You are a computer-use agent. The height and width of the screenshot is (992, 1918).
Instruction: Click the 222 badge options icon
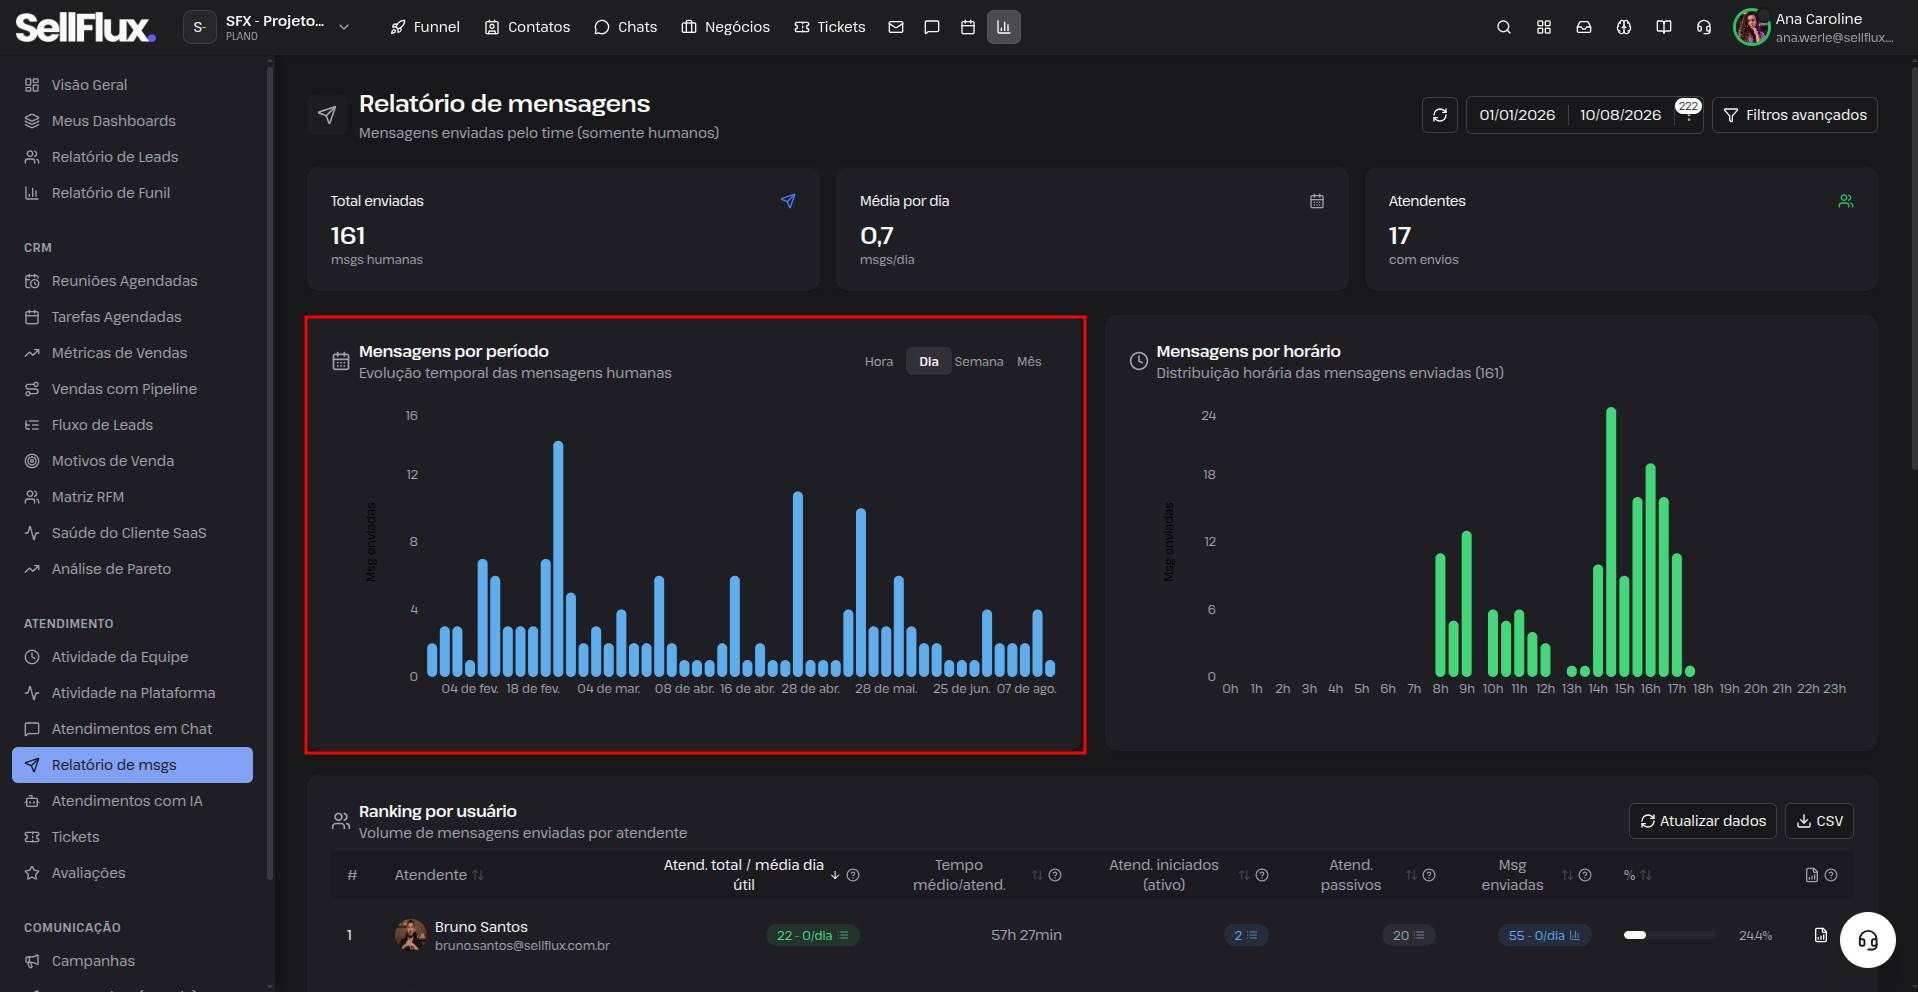1689,117
